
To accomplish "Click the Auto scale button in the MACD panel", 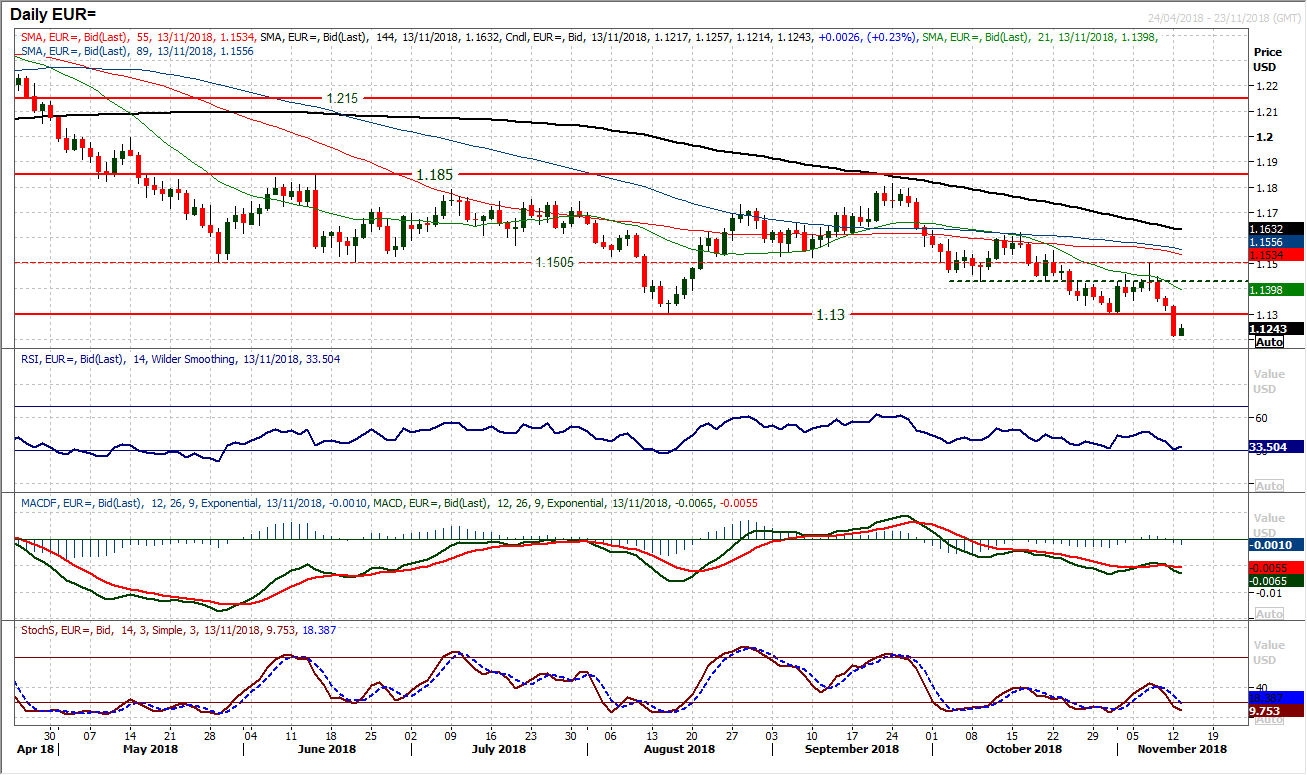I will [1268, 614].
